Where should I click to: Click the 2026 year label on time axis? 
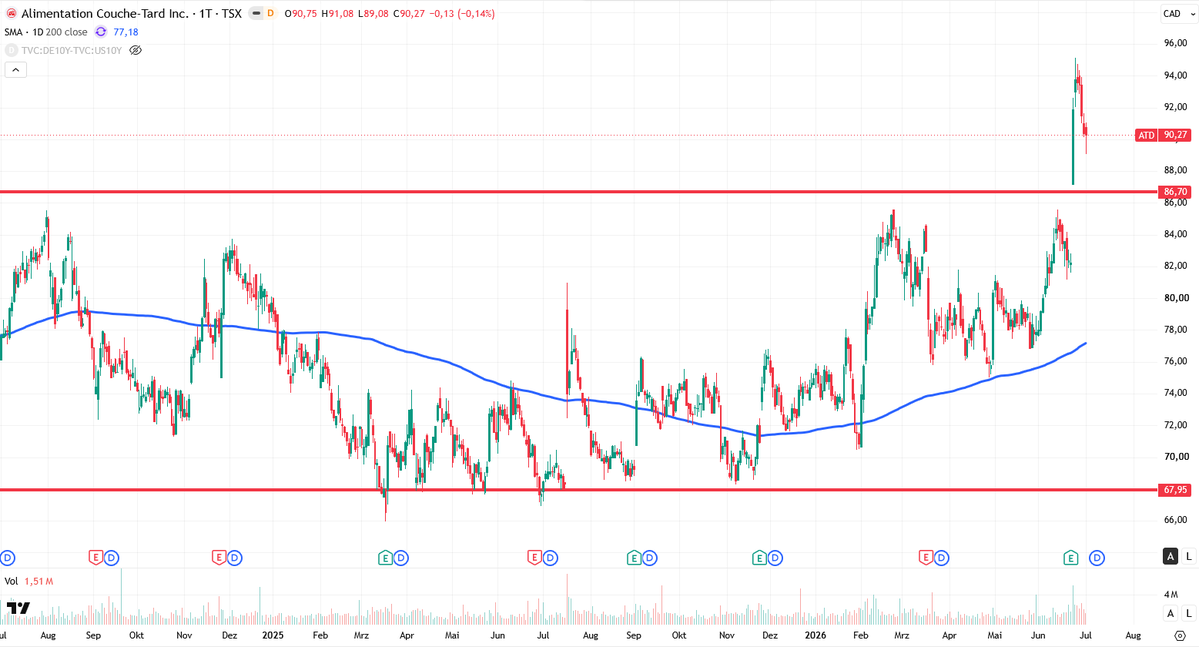point(815,636)
